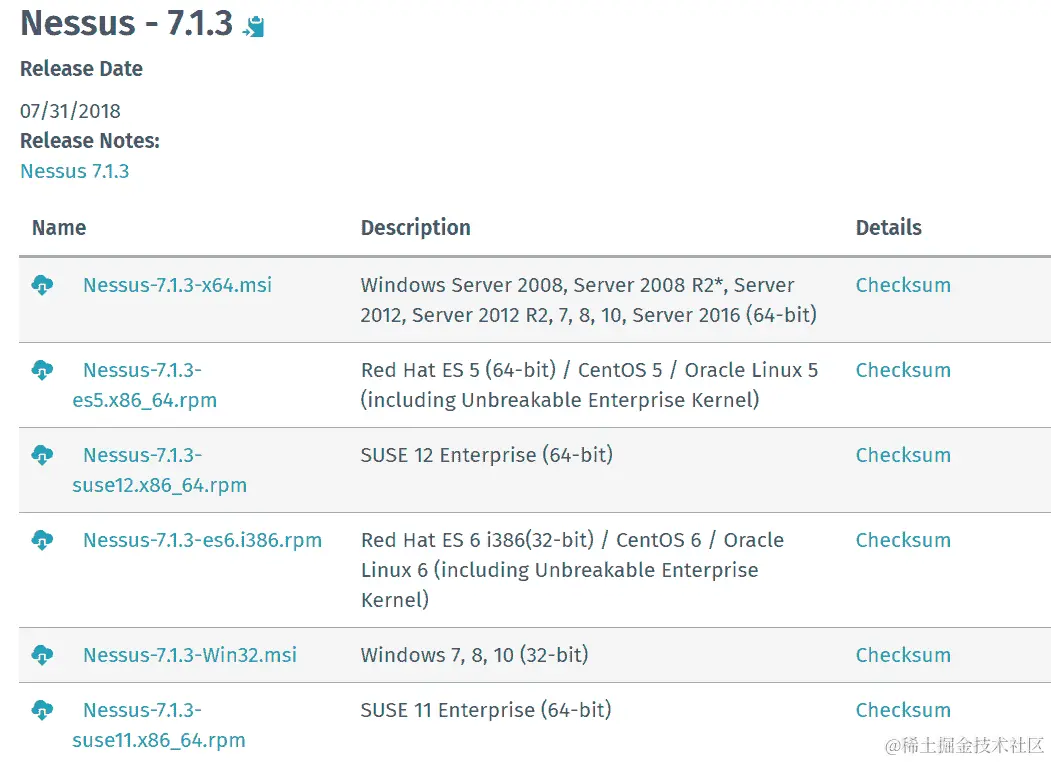Image resolution: width=1051 pixels, height=762 pixels.
Task: Click the release date 07/31/2018
Action: (x=70, y=111)
